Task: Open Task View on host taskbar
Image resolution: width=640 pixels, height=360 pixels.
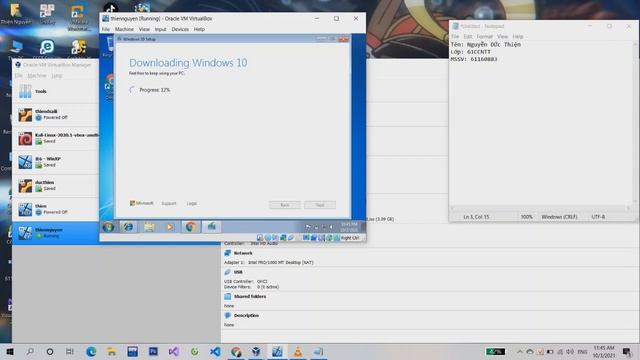Action: pos(70,351)
